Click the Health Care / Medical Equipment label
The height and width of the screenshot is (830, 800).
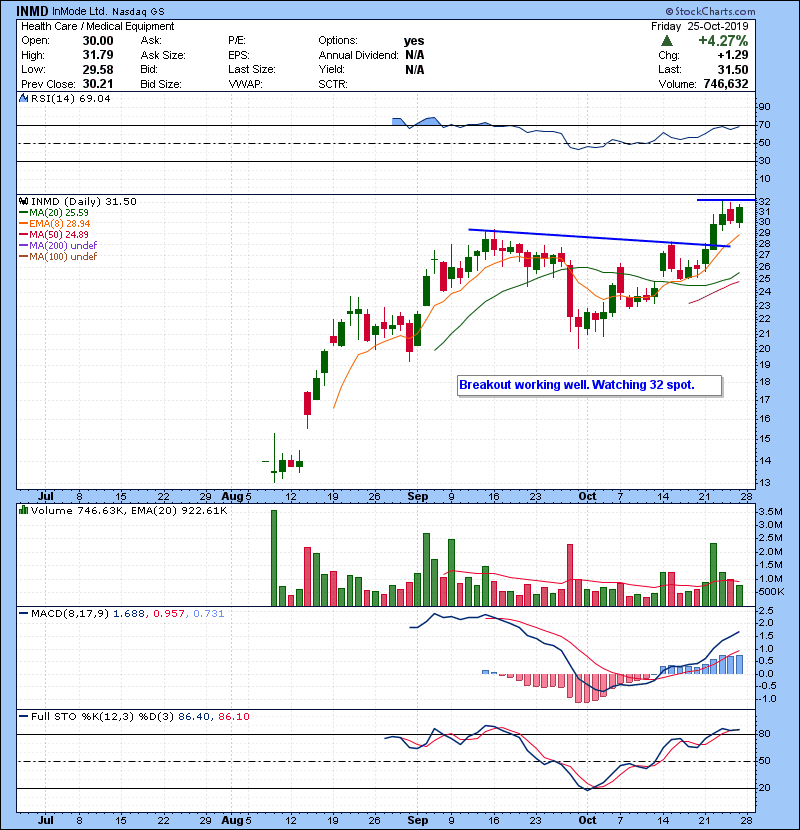coord(97,26)
